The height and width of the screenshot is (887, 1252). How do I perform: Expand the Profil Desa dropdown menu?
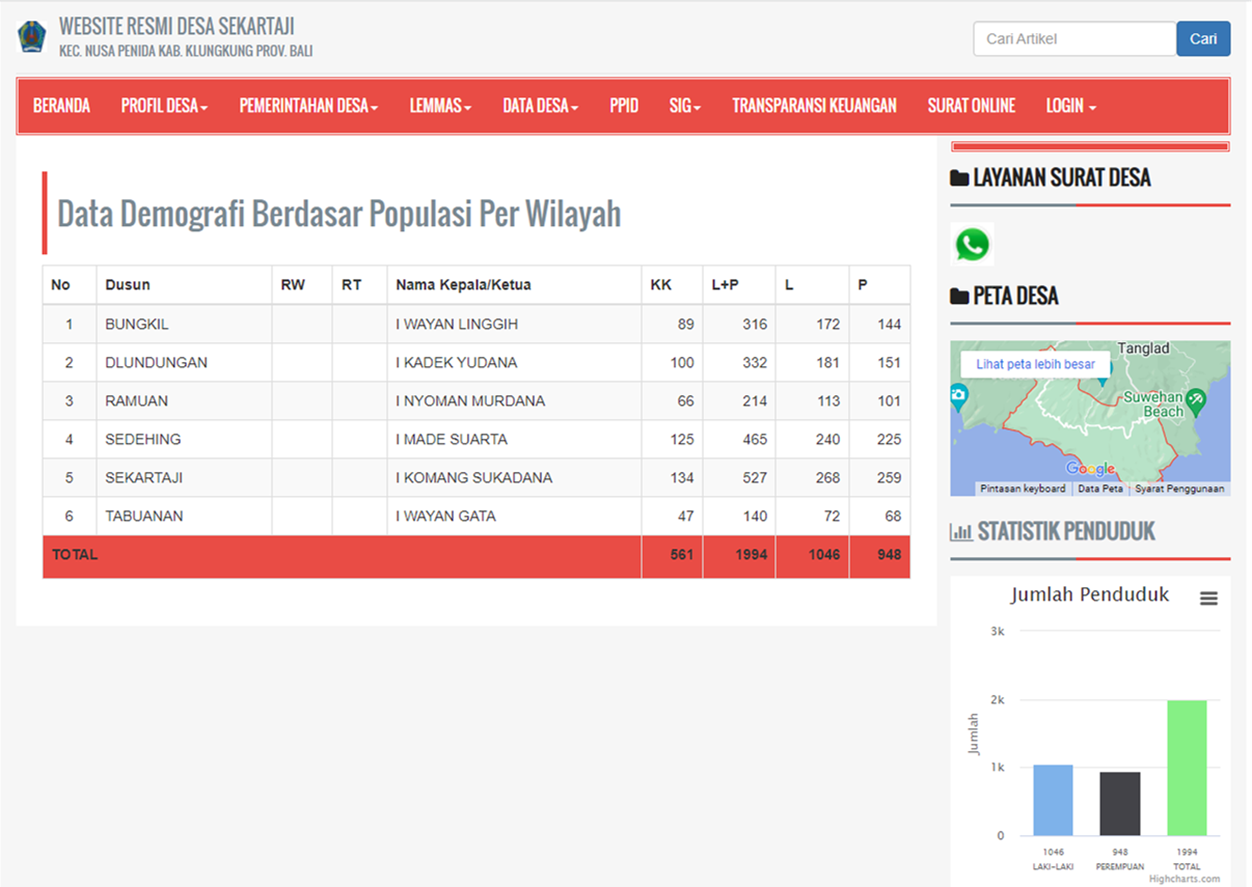pos(164,106)
